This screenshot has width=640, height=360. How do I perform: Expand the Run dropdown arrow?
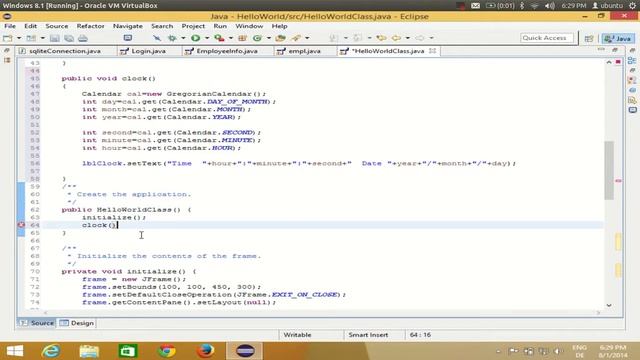tap(207, 38)
